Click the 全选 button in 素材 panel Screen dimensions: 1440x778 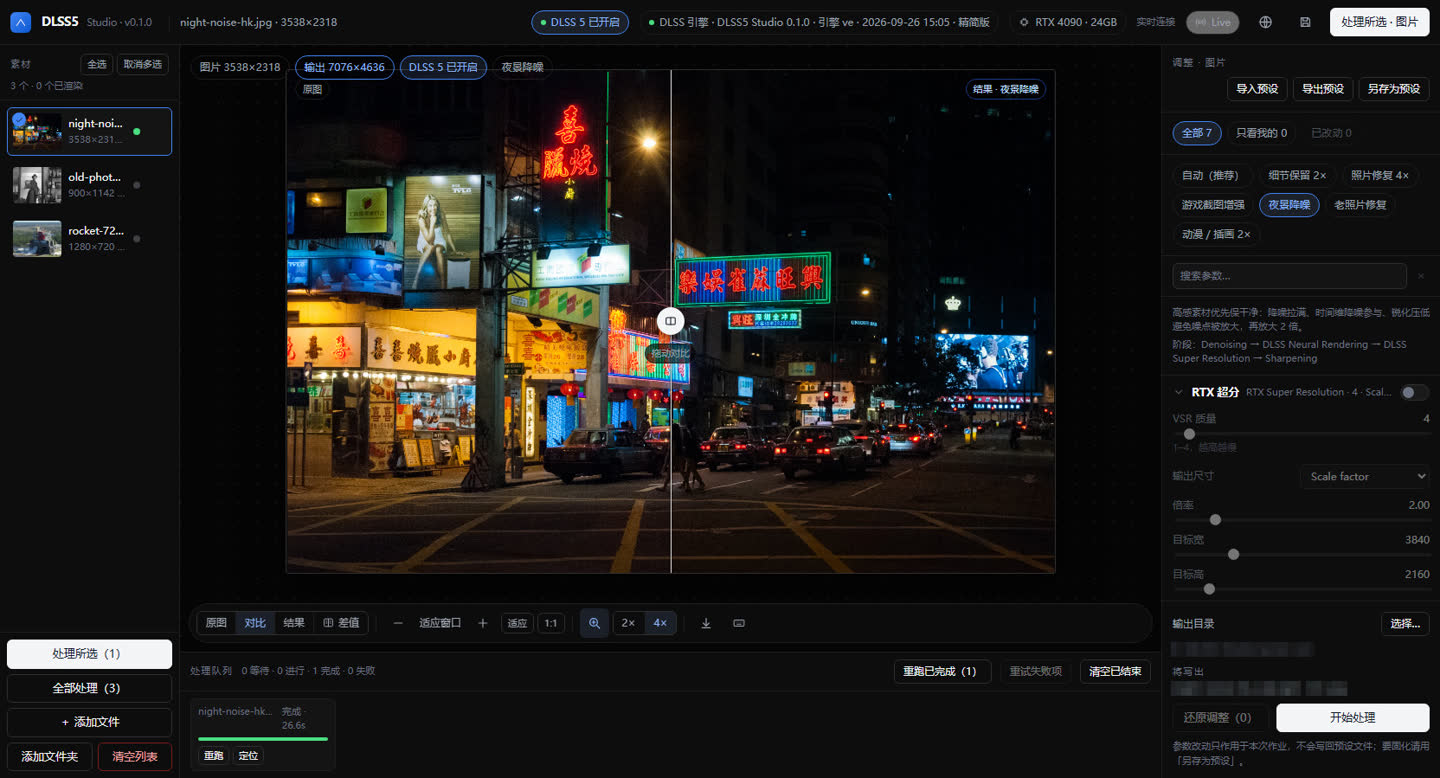coord(97,64)
